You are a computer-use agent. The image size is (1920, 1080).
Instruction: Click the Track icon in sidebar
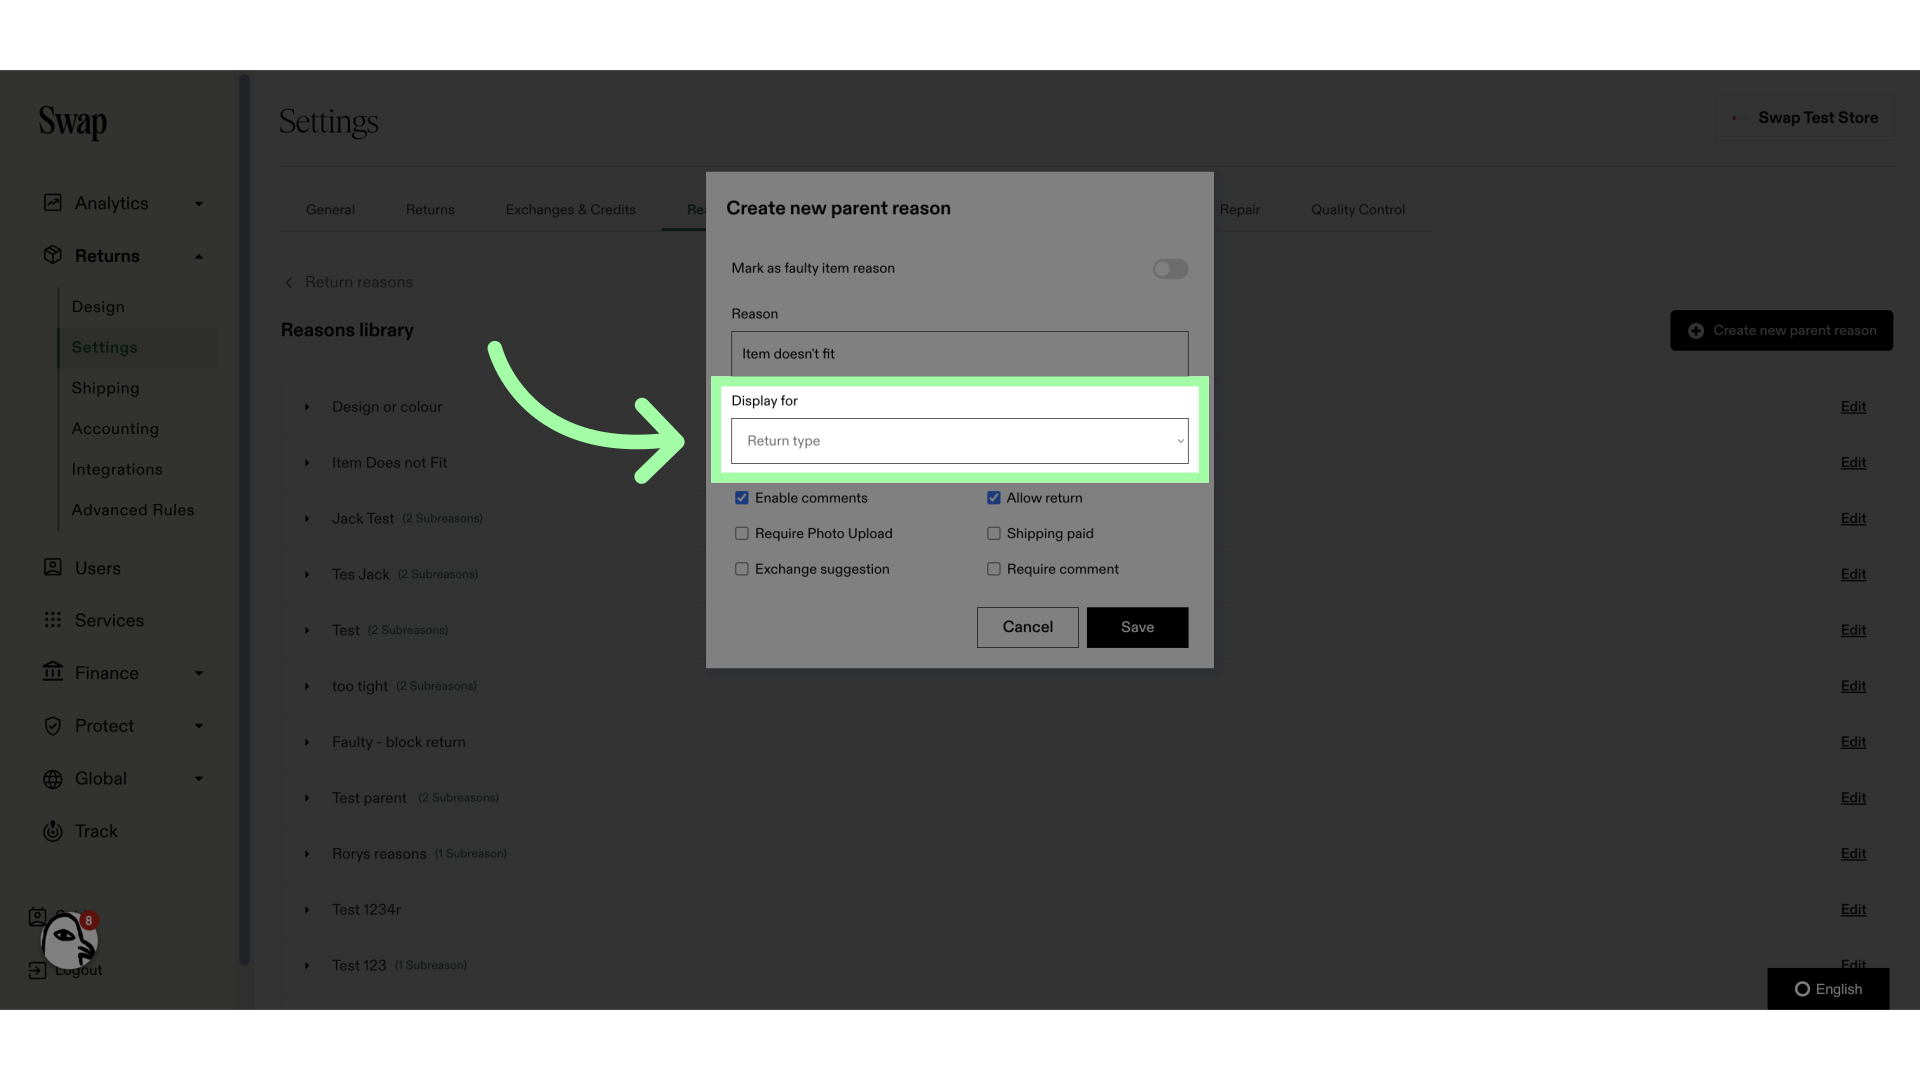[53, 831]
